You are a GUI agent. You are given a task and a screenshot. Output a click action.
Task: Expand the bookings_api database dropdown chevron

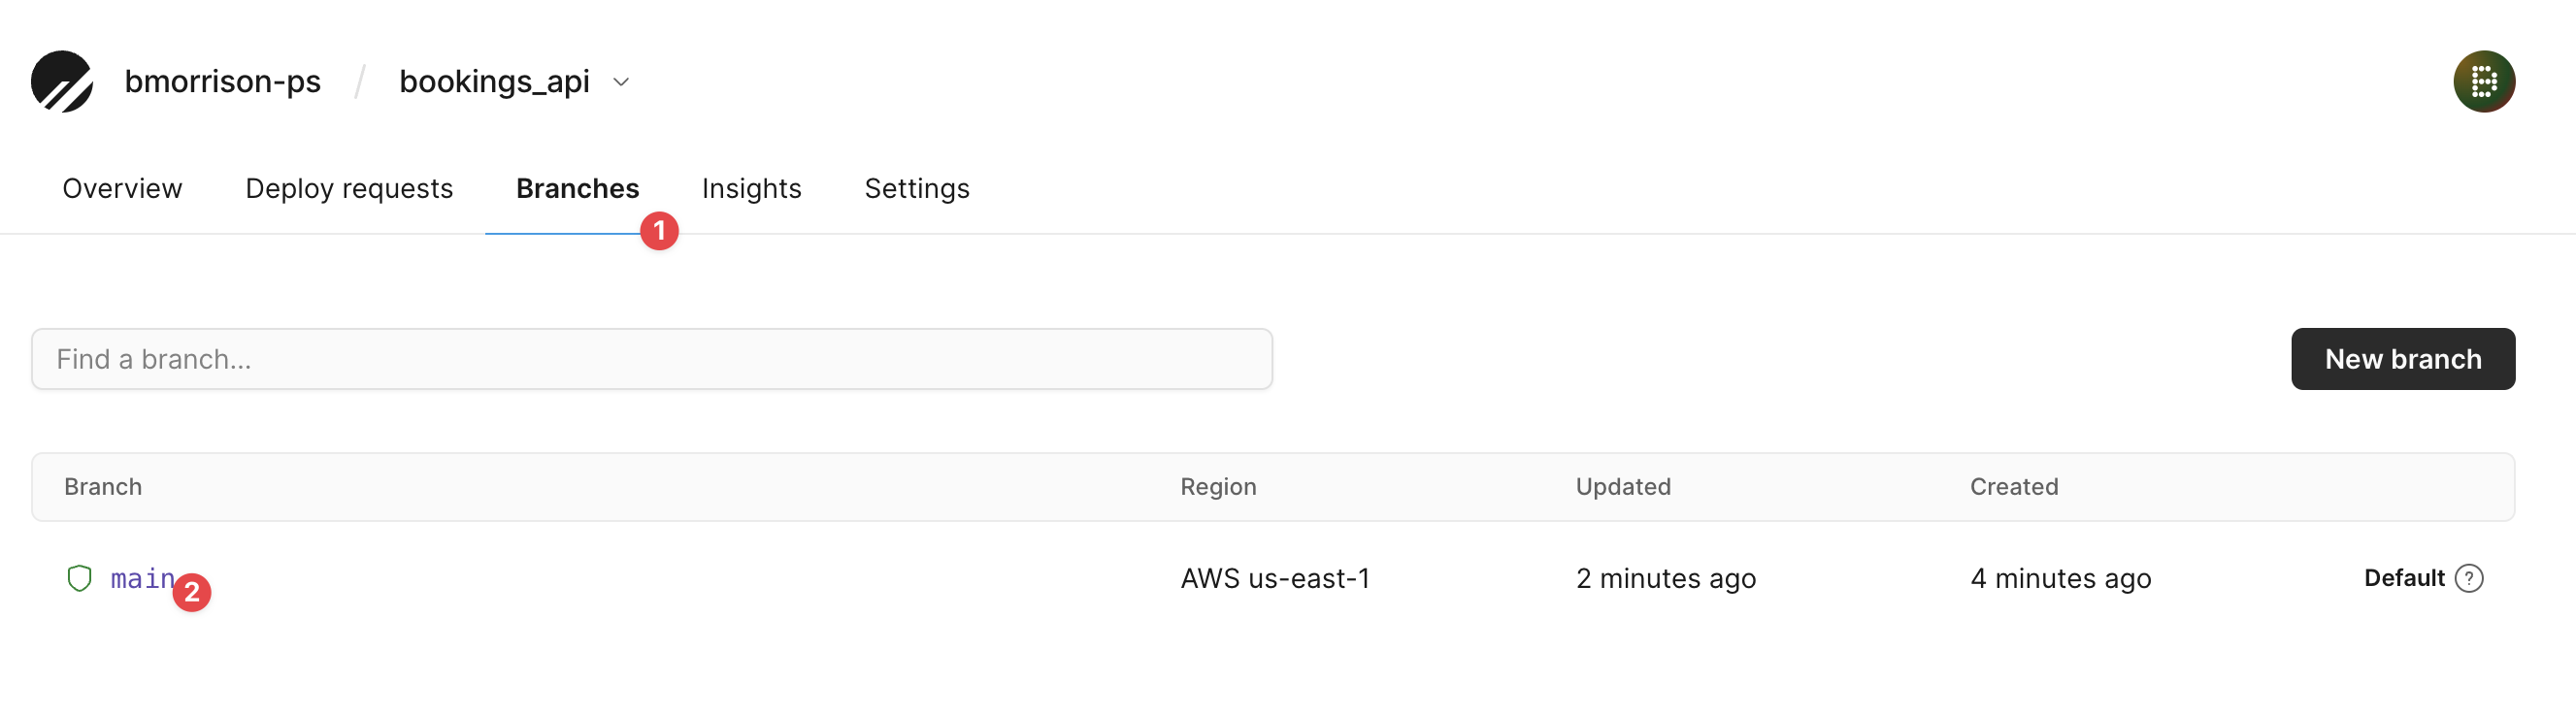coord(621,82)
